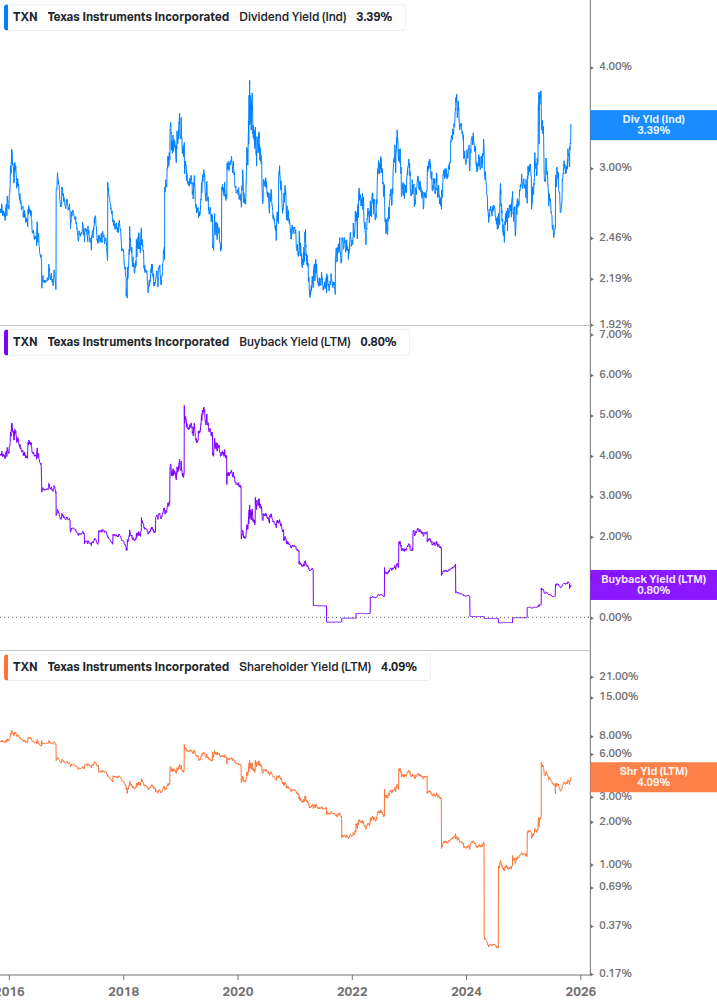Click the 6.00% tick on buyback yield axis

(x=615, y=374)
